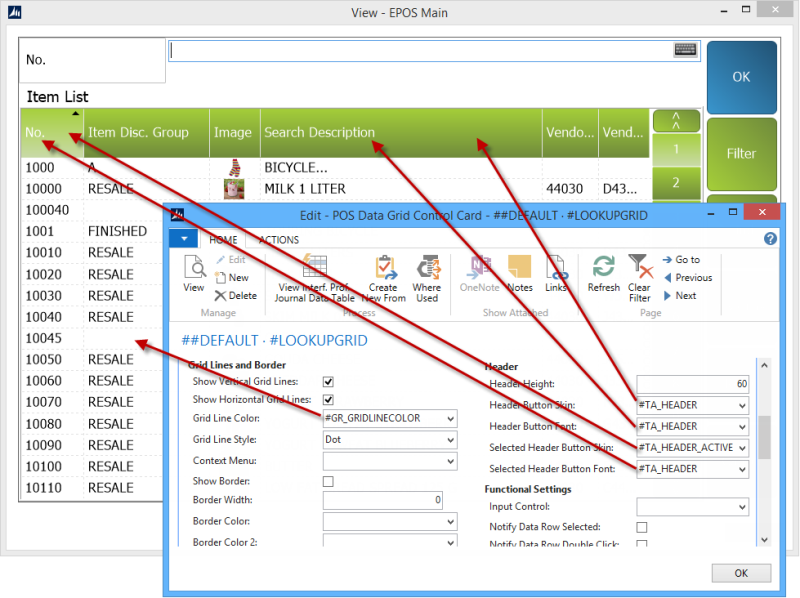This screenshot has height=598, width=800.
Task: Open Notes from the ribbon
Action: (520, 274)
